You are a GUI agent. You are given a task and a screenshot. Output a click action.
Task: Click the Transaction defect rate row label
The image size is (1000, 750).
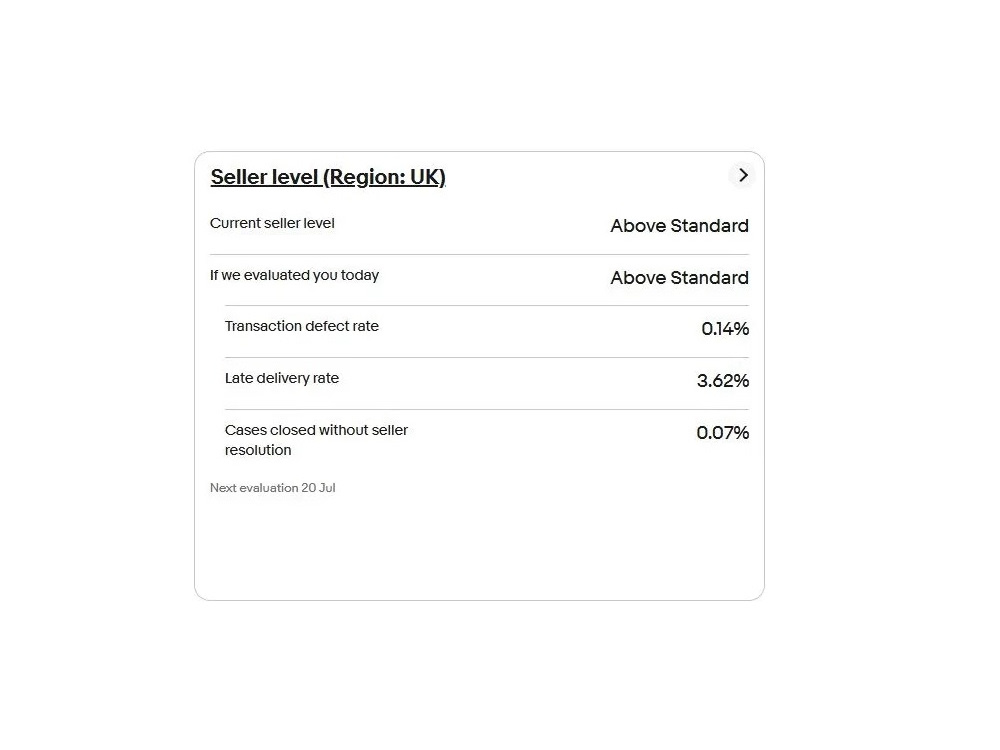click(302, 326)
